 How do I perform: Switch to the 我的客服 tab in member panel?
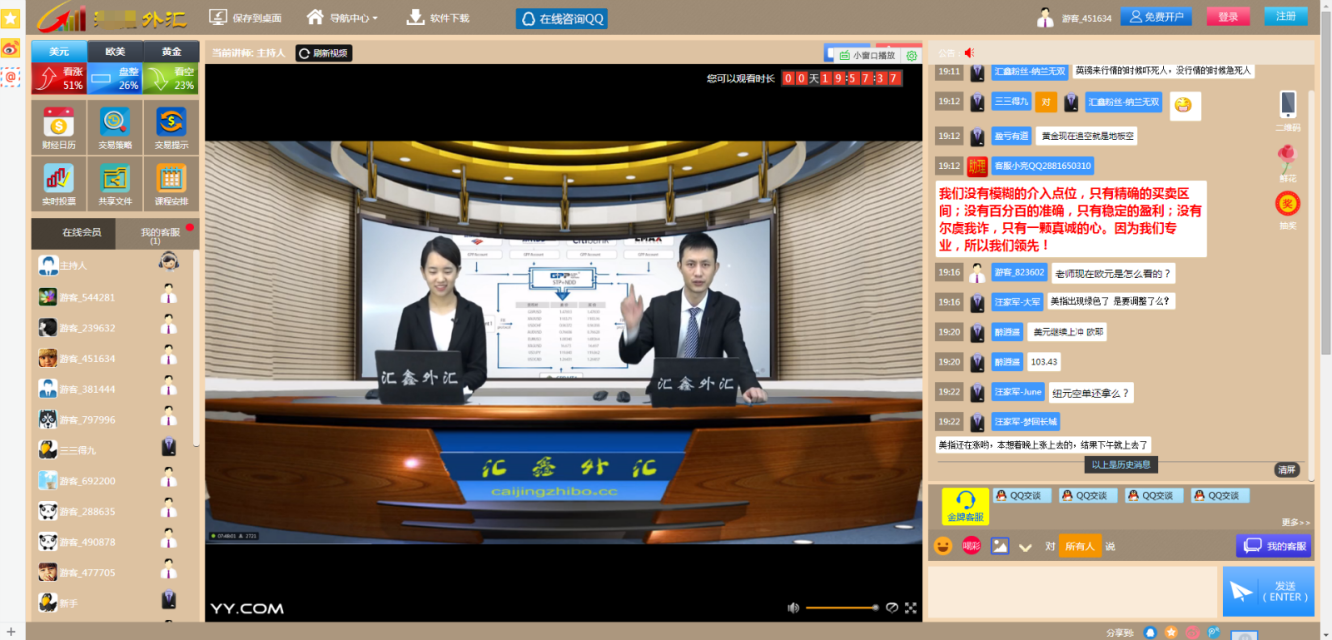pos(159,233)
